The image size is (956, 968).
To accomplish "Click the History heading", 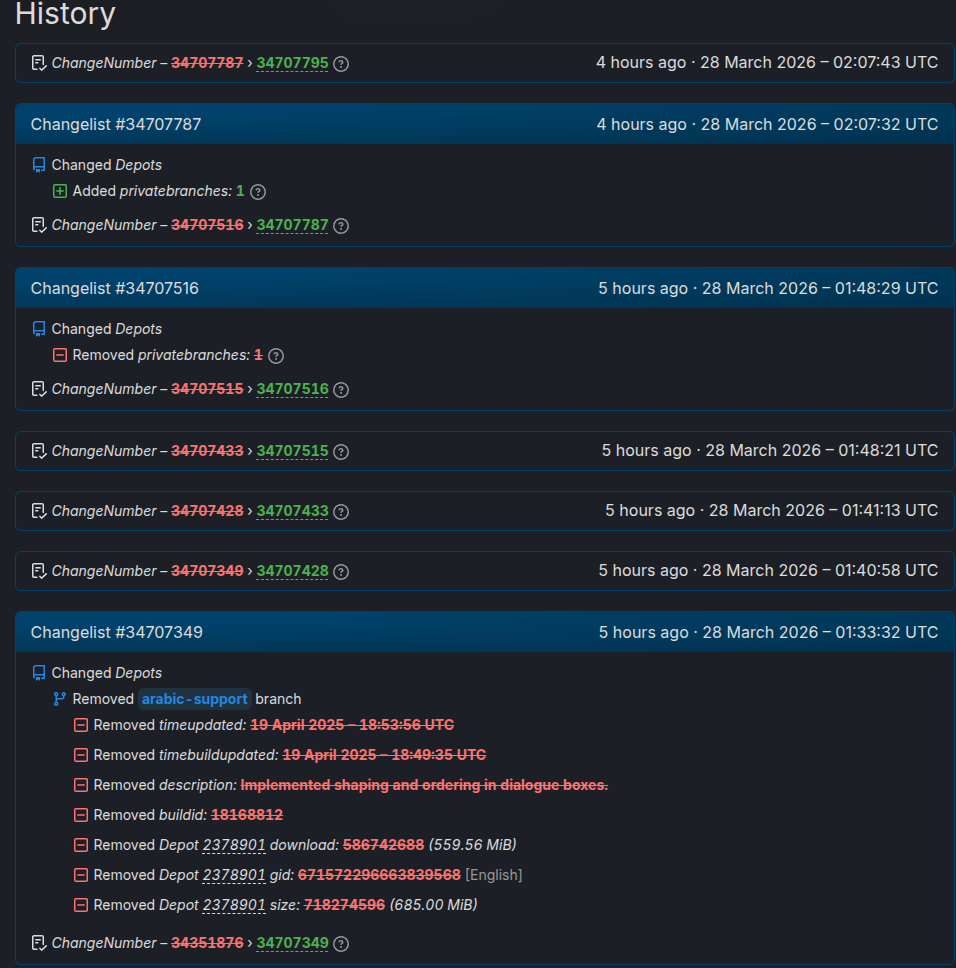I will point(65,14).
